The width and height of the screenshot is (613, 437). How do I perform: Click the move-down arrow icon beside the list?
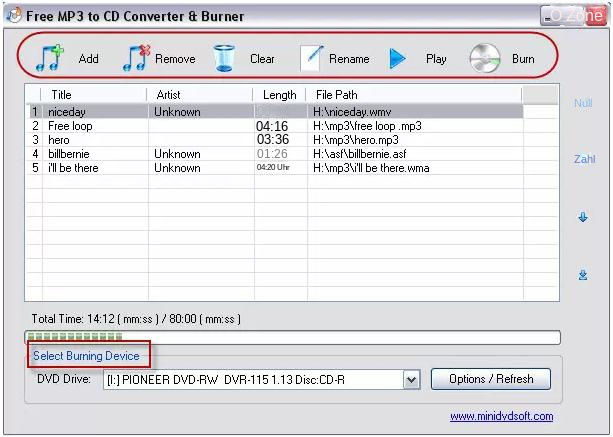click(583, 217)
